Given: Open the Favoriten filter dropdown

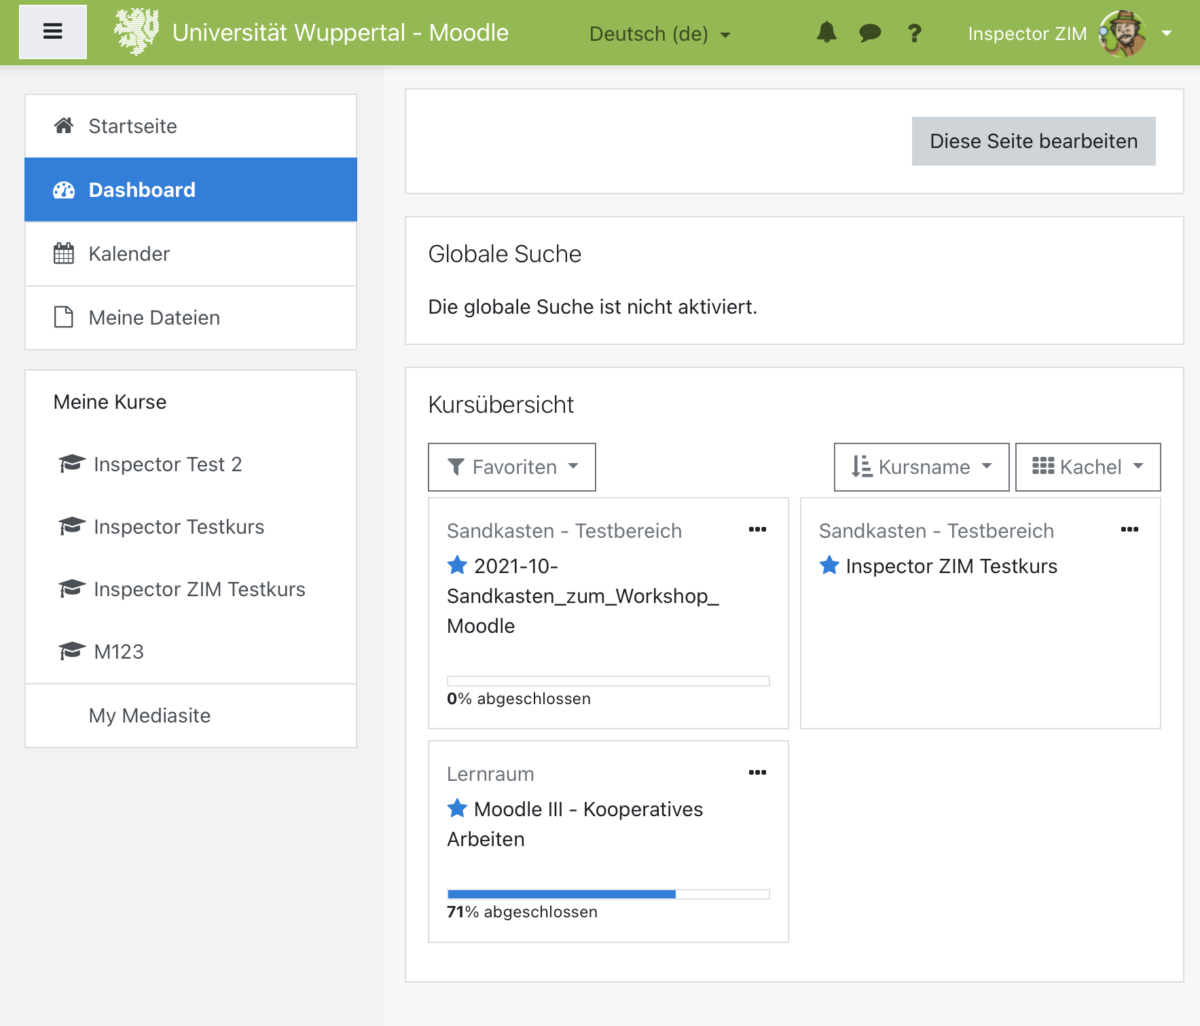Looking at the screenshot, I should click(511, 466).
